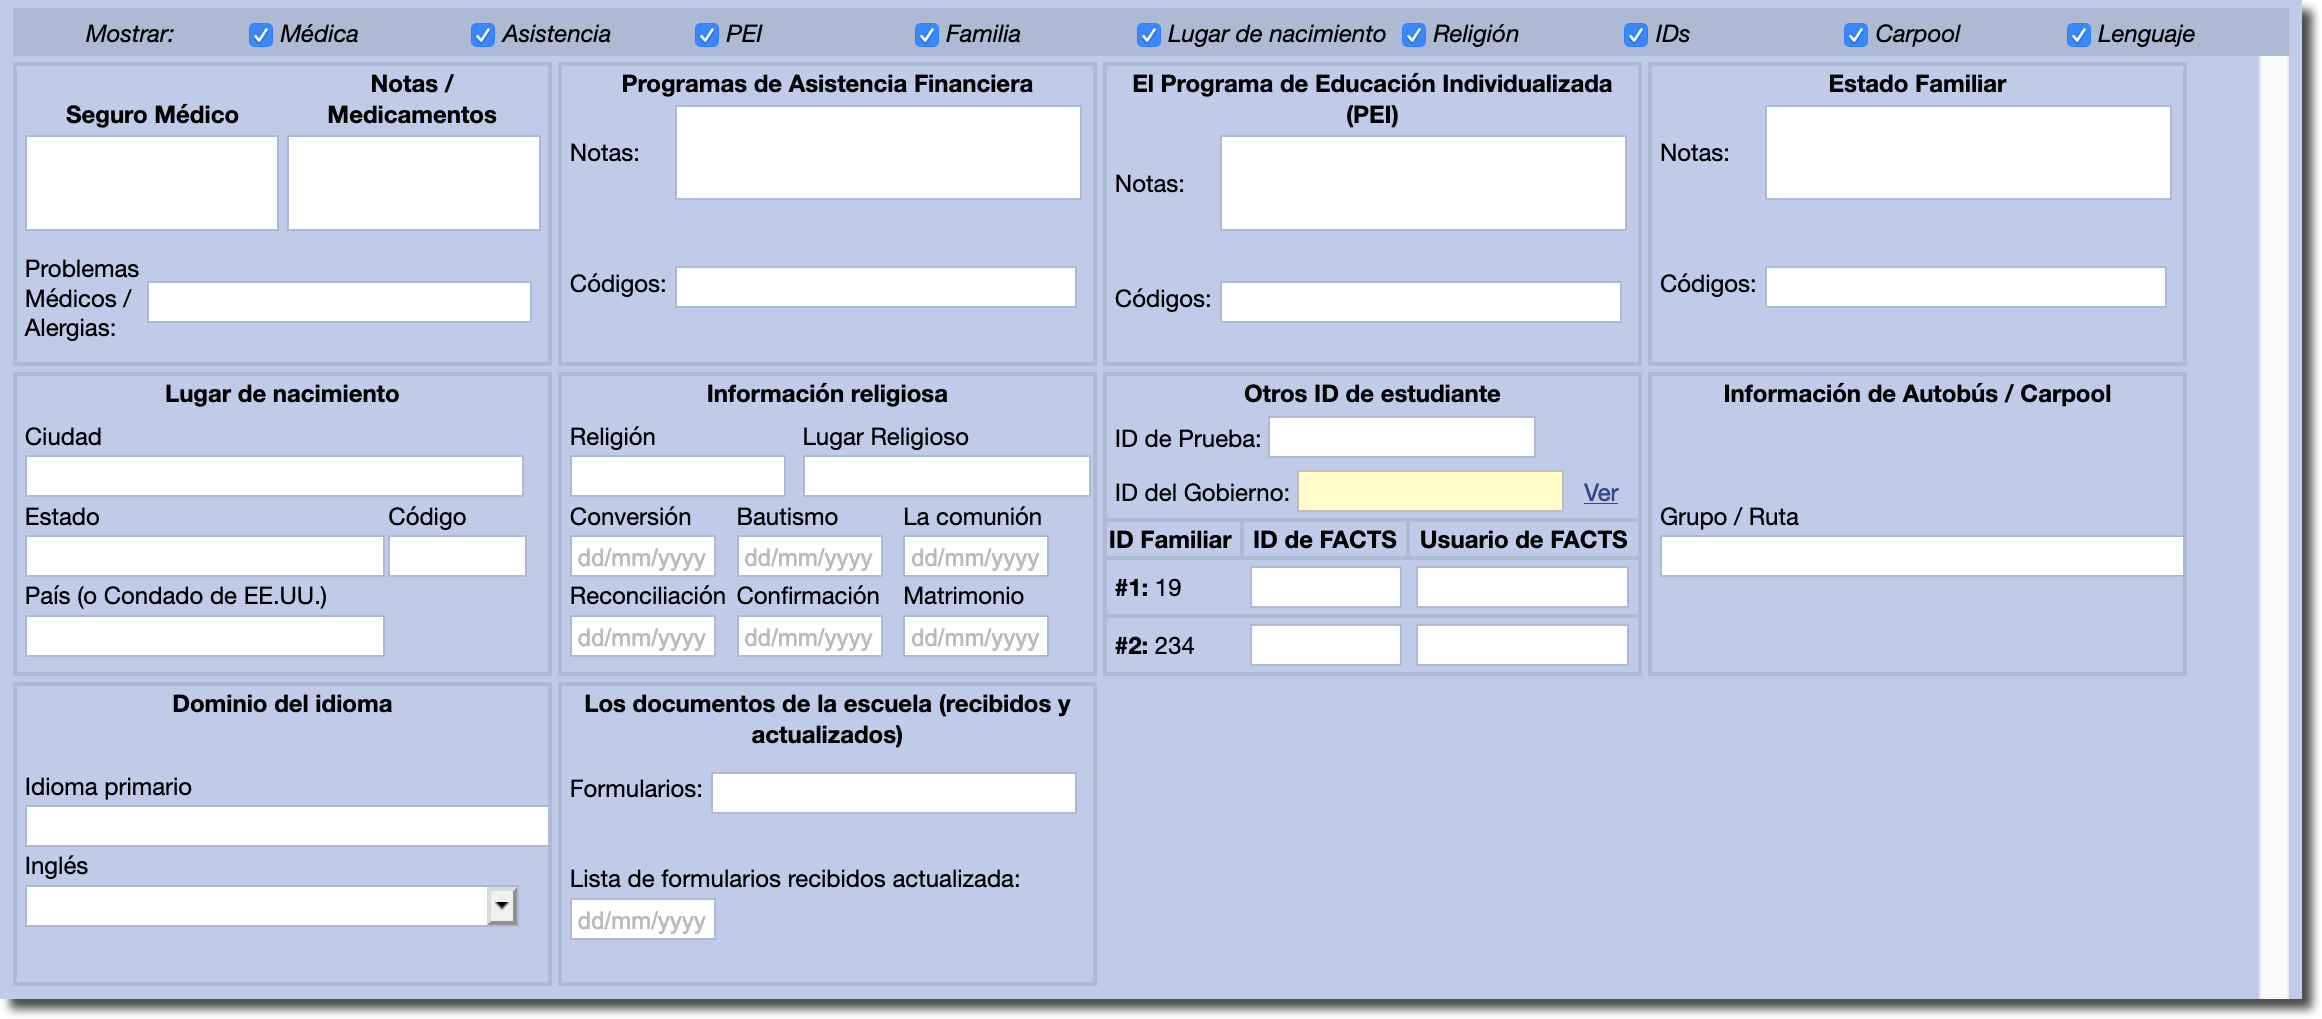Click the Ver link beside ID del Gobierno
2322x1019 pixels.
pos(1600,493)
